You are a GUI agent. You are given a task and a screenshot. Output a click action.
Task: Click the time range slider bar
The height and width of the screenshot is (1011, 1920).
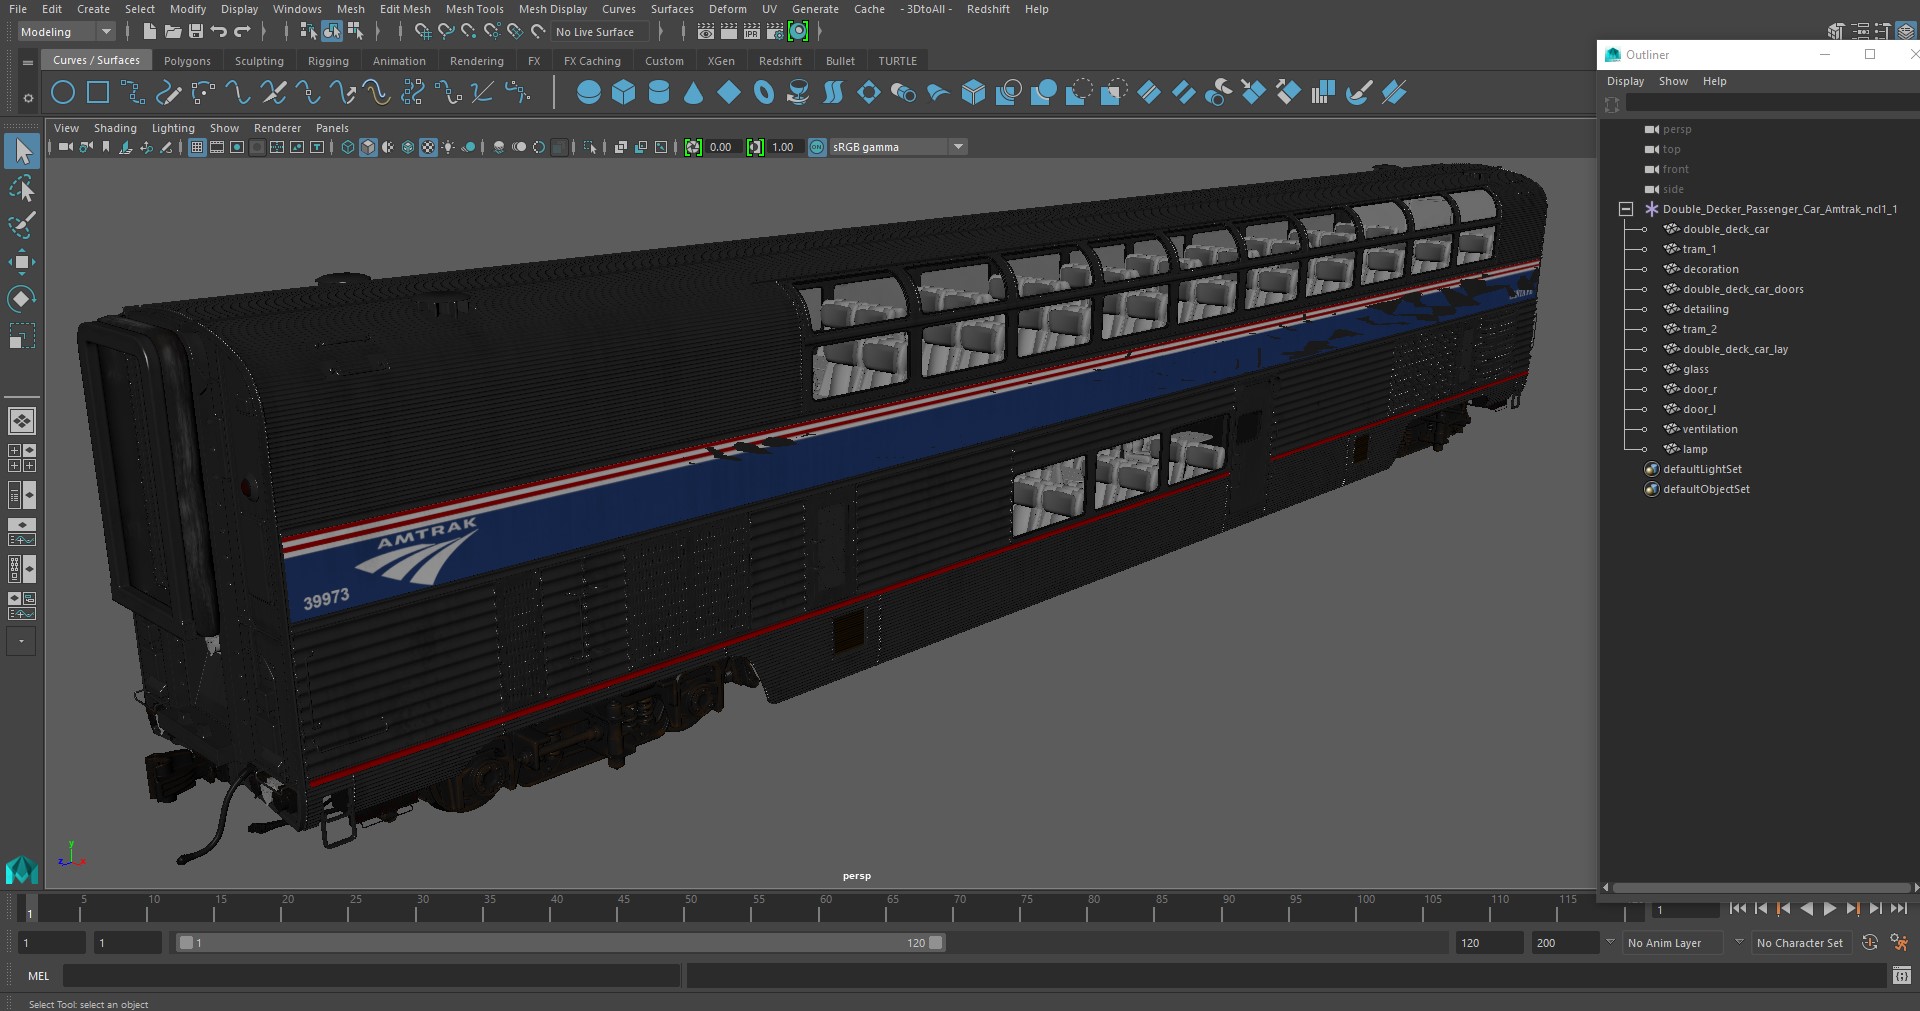click(560, 942)
